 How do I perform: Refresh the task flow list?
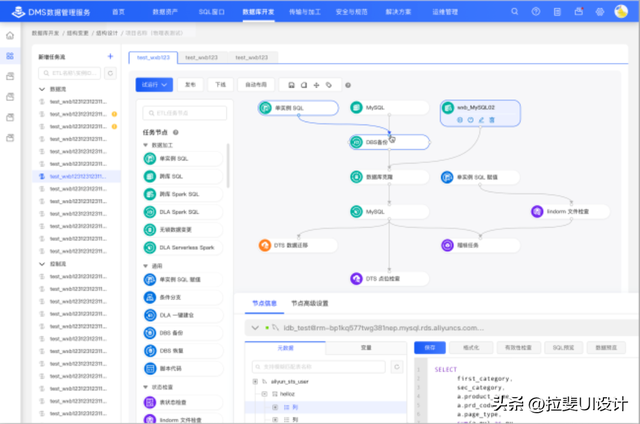110,73
